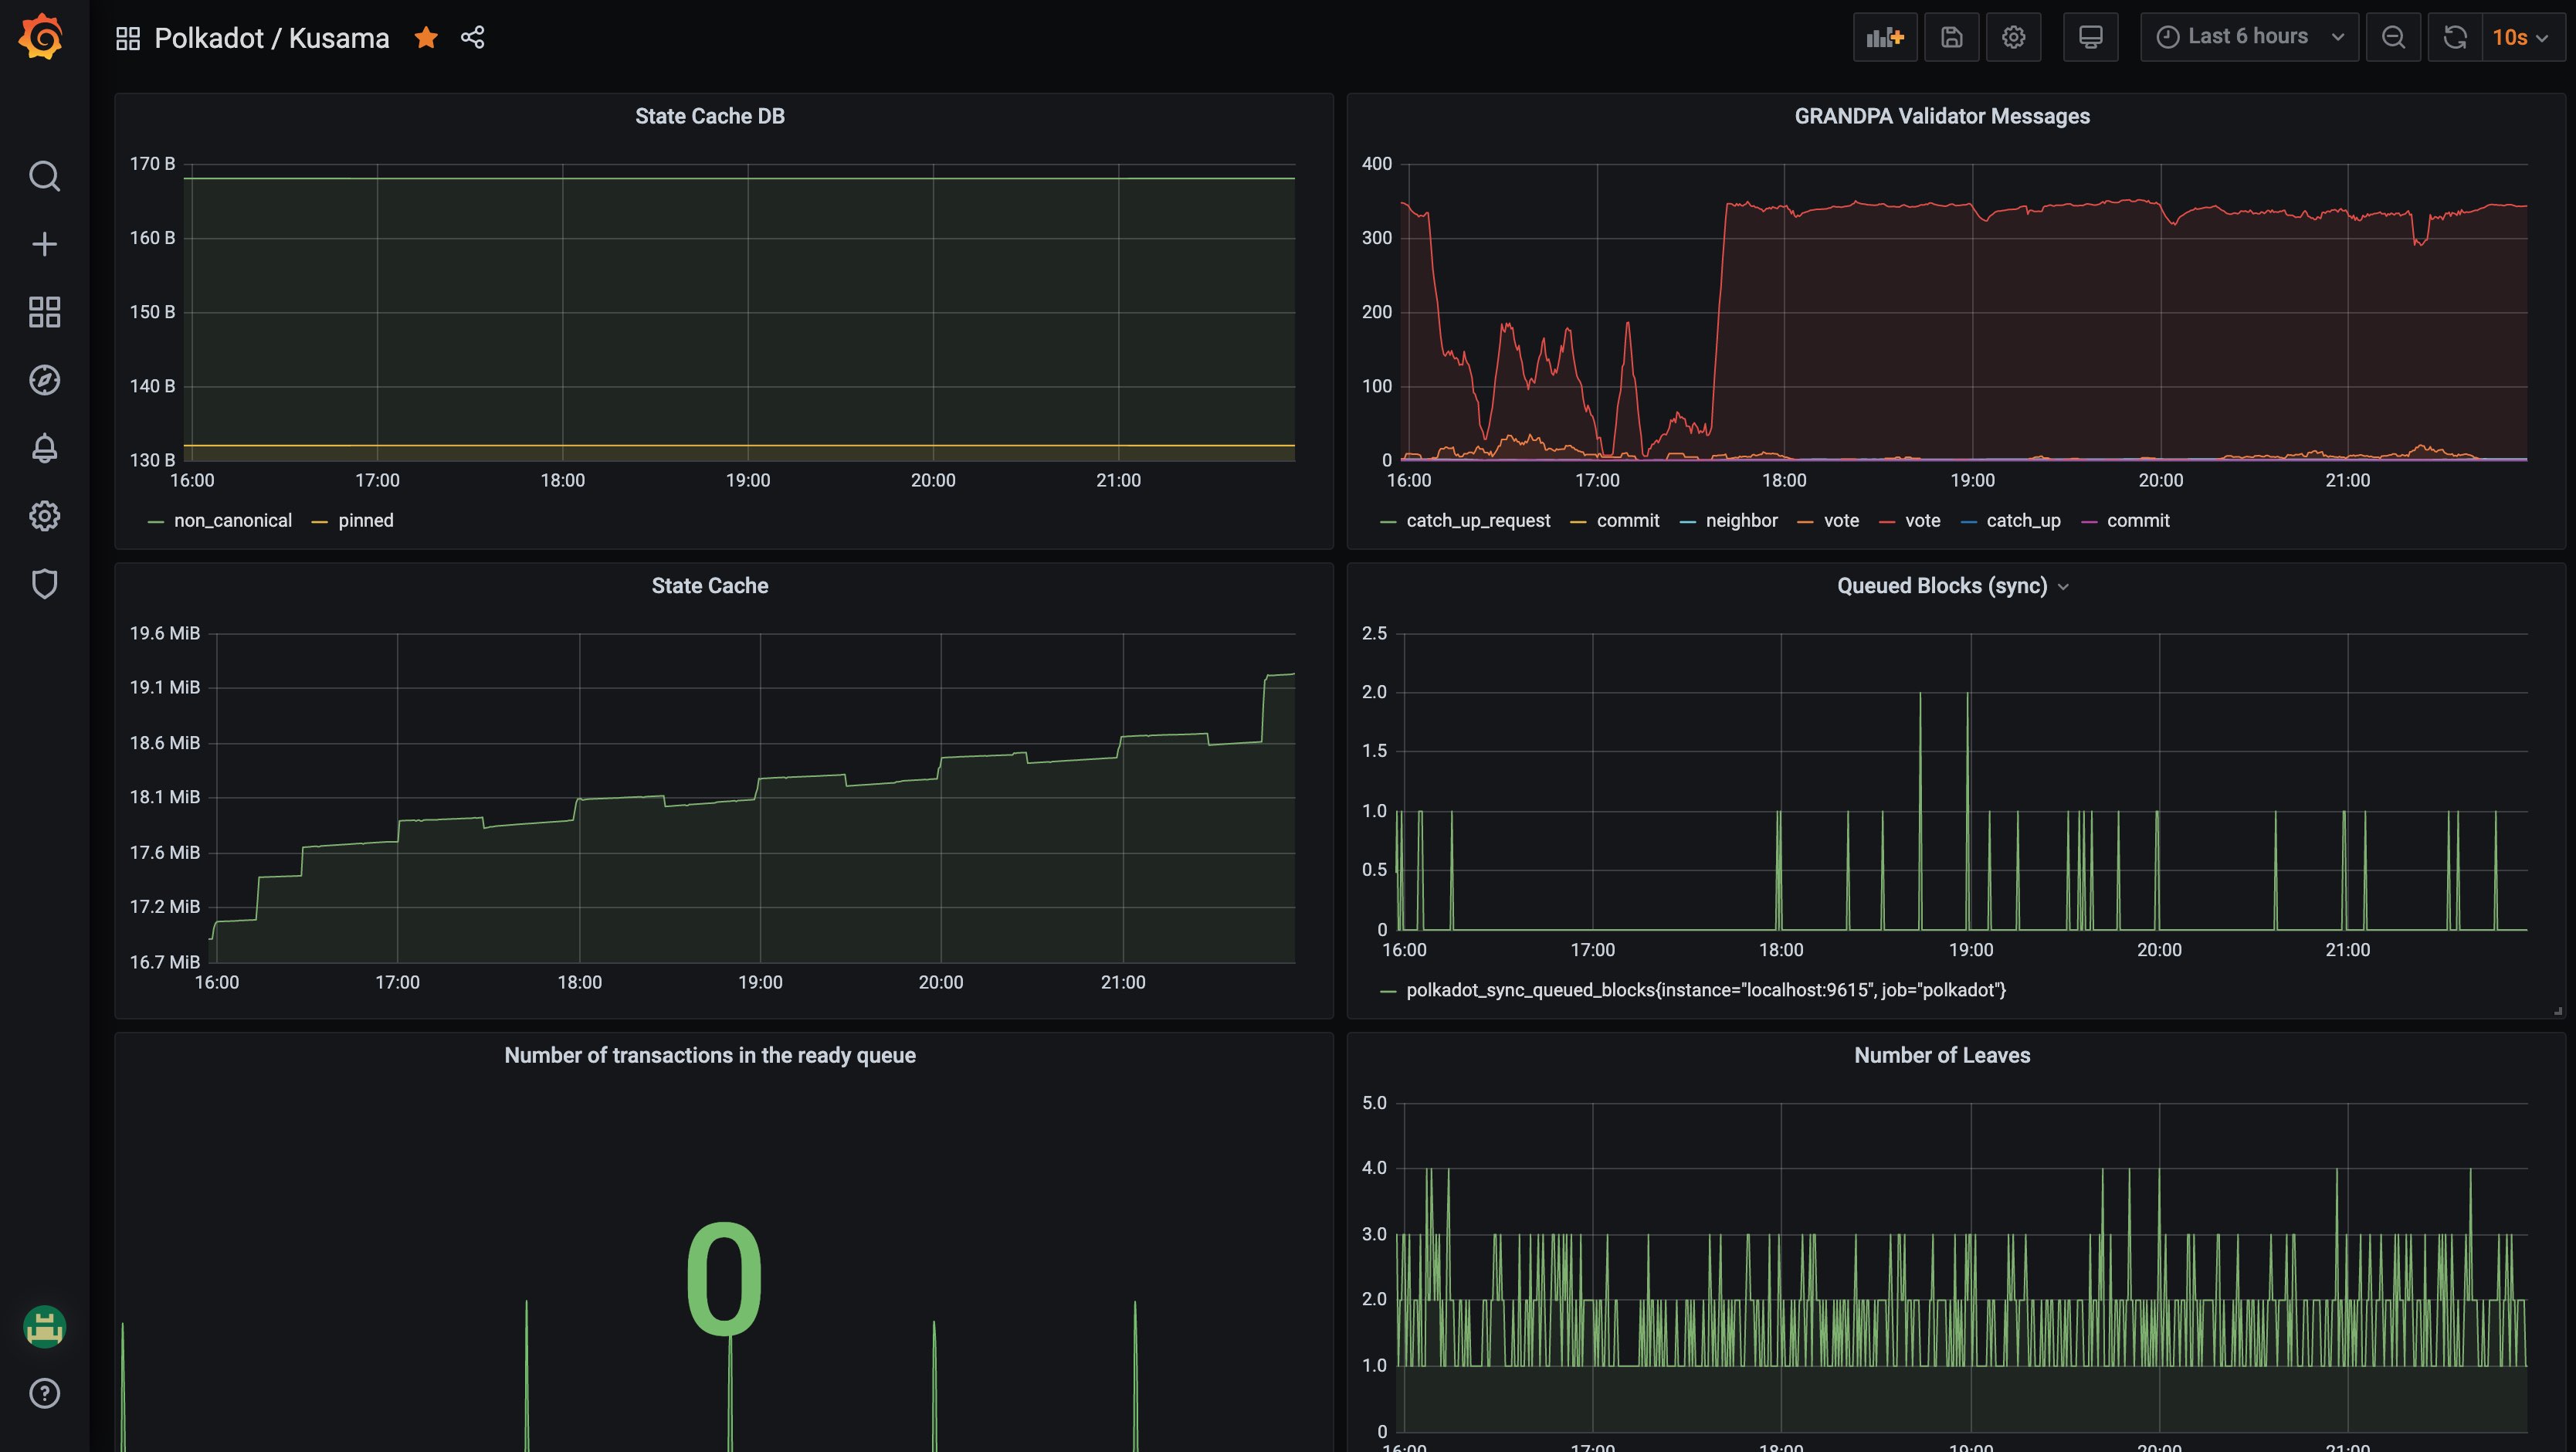
Task: Open the Alerting bell icon
Action: pyautogui.click(x=44, y=448)
